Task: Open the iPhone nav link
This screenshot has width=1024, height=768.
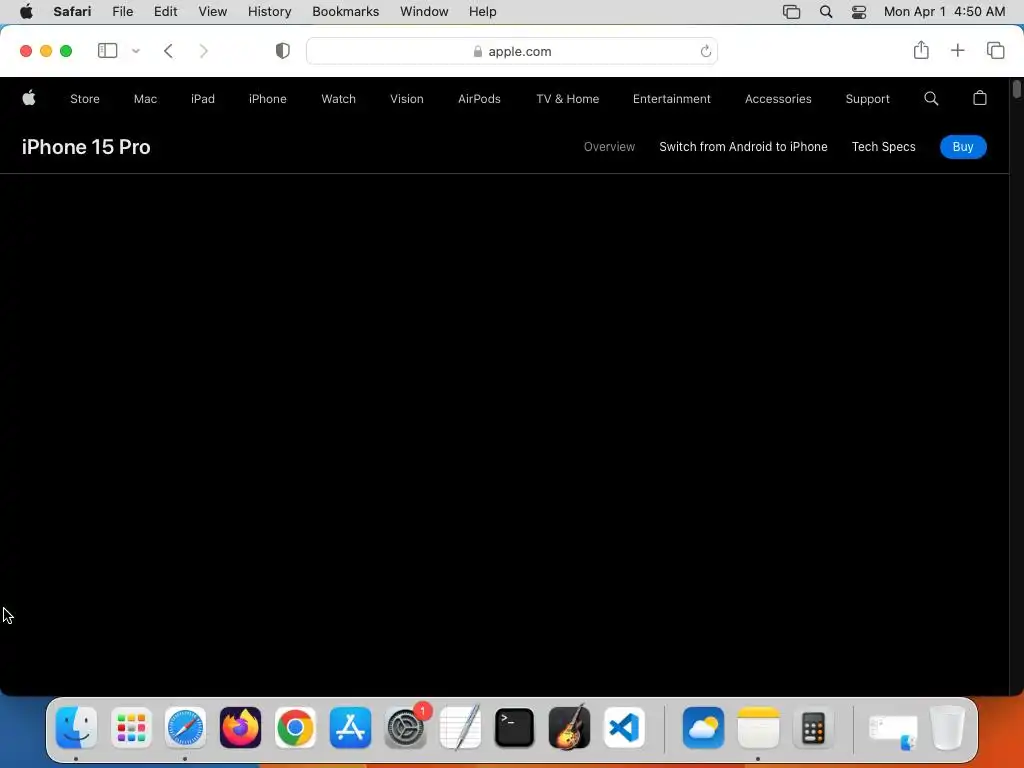Action: coord(268,99)
